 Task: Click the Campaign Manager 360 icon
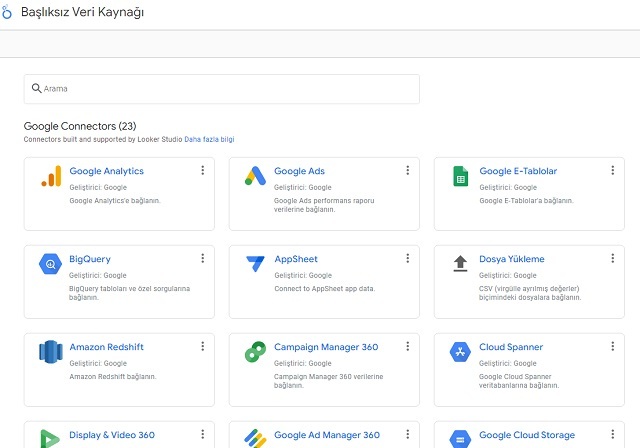click(x=256, y=352)
